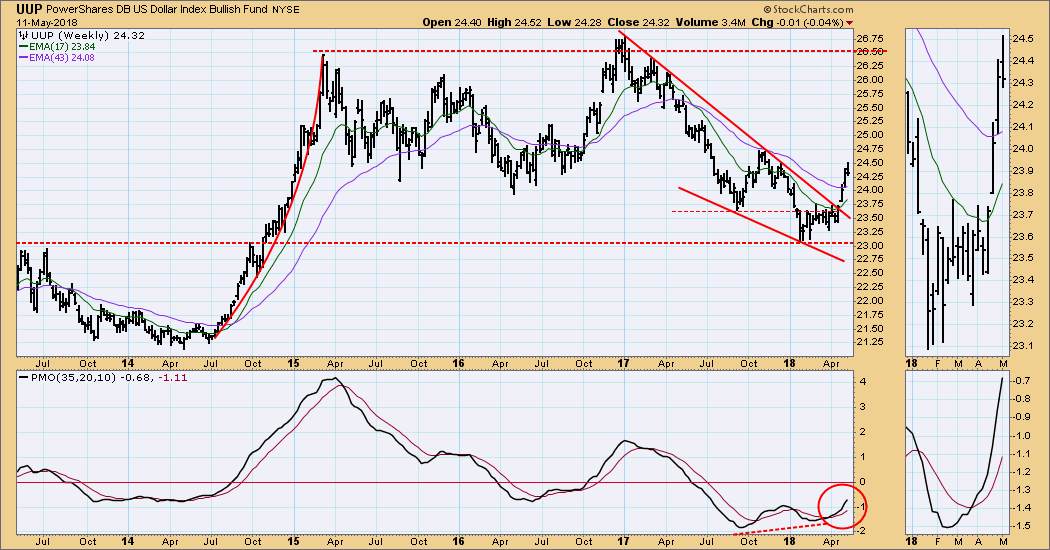Click the -1.5 label on the zoomed PMO panel
Viewport: 1050px width, 550px height.
[1023, 526]
